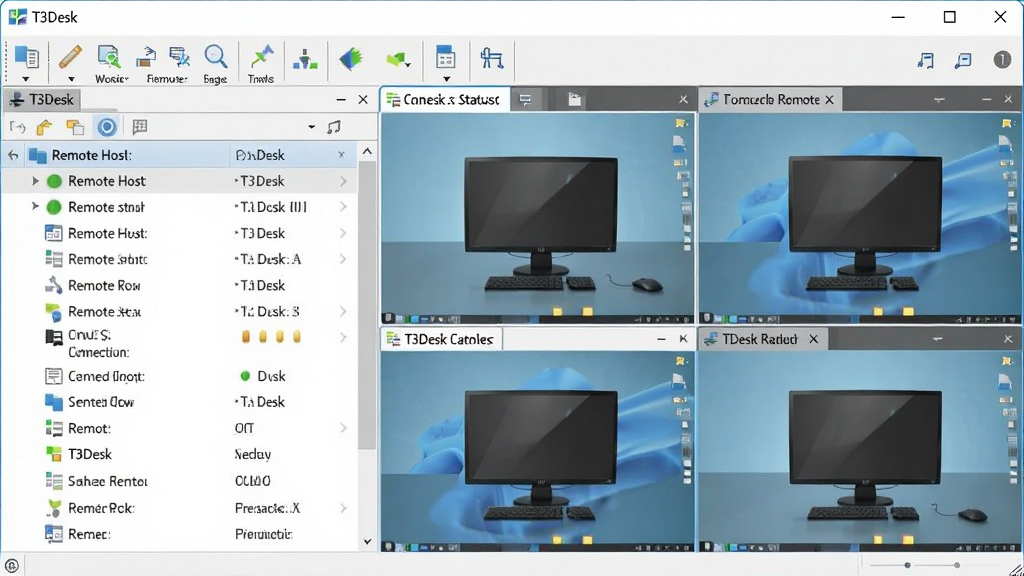Click the back arrow beside Remote Host header
This screenshot has height=576, width=1024.
coord(13,155)
